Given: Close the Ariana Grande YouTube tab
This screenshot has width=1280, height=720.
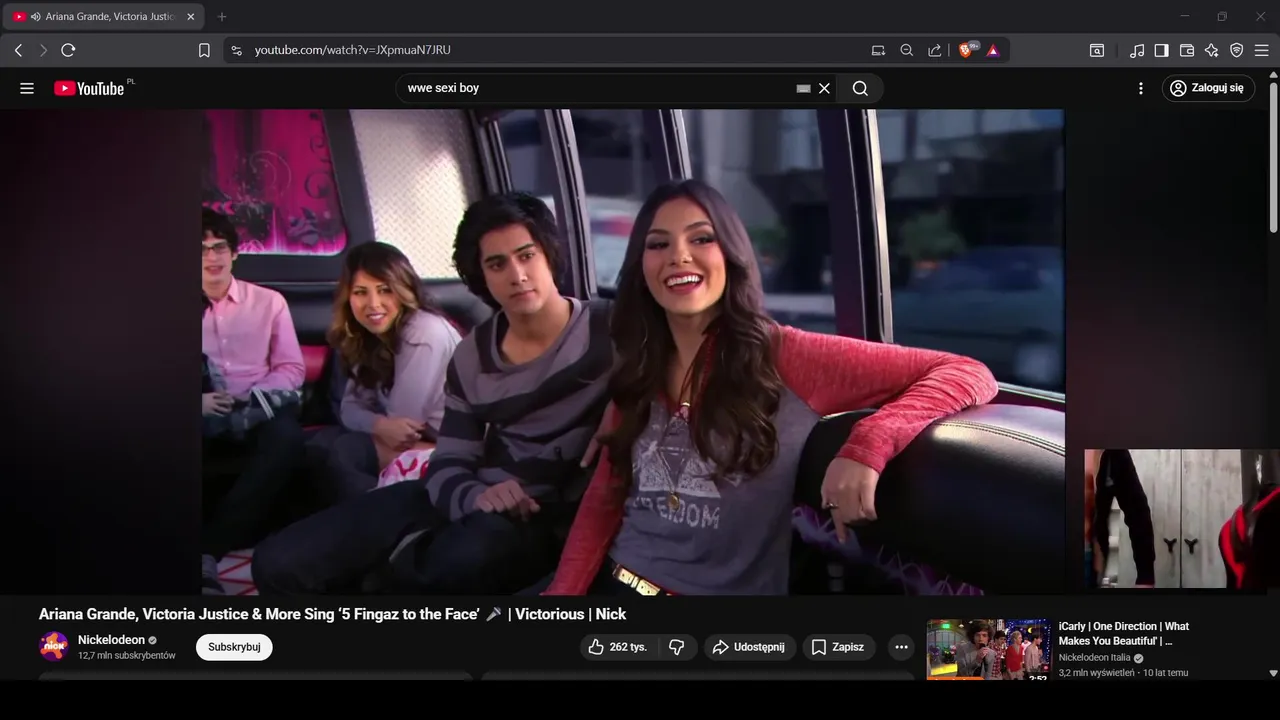Looking at the screenshot, I should click(191, 17).
